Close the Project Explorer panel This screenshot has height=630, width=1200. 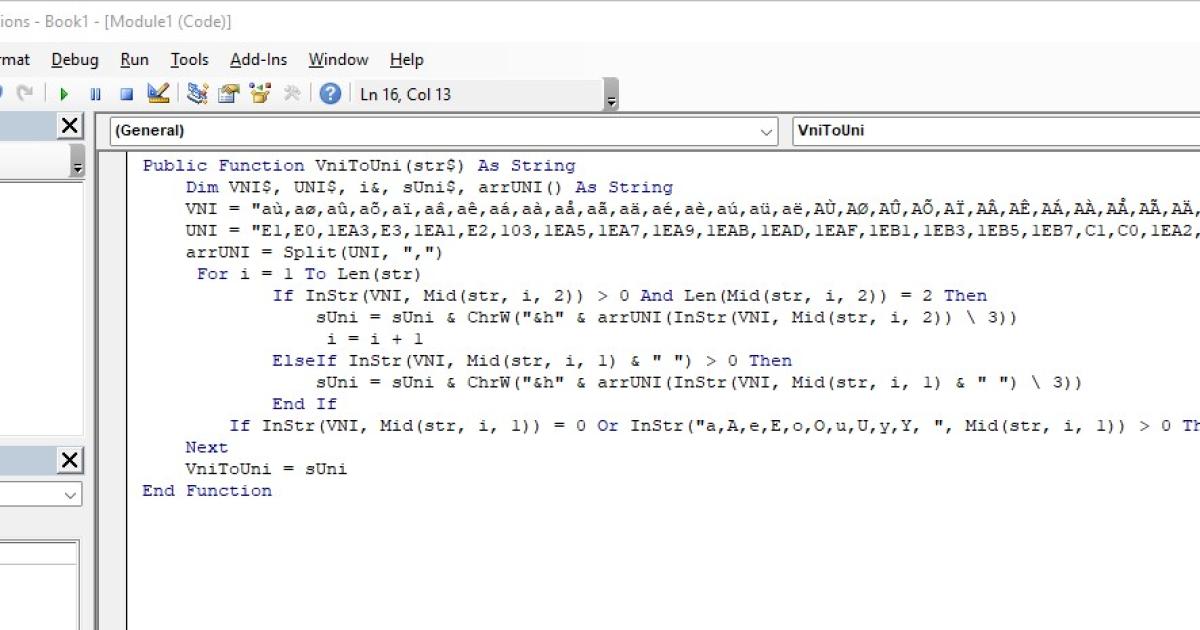(x=68, y=126)
